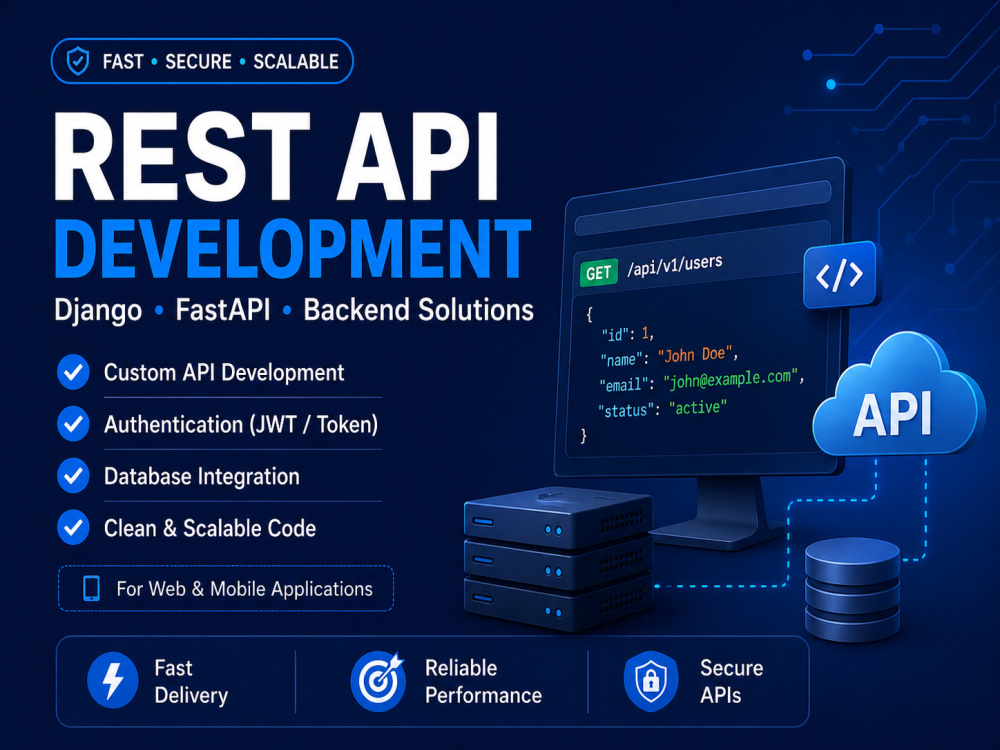This screenshot has height=750, width=1000.
Task: Click the monitor stand below the screen
Action: 721,512
